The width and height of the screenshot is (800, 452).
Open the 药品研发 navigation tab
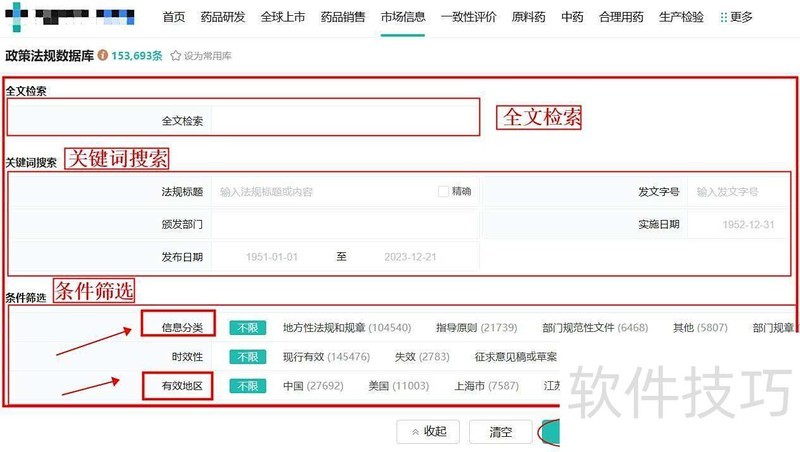tap(222, 18)
